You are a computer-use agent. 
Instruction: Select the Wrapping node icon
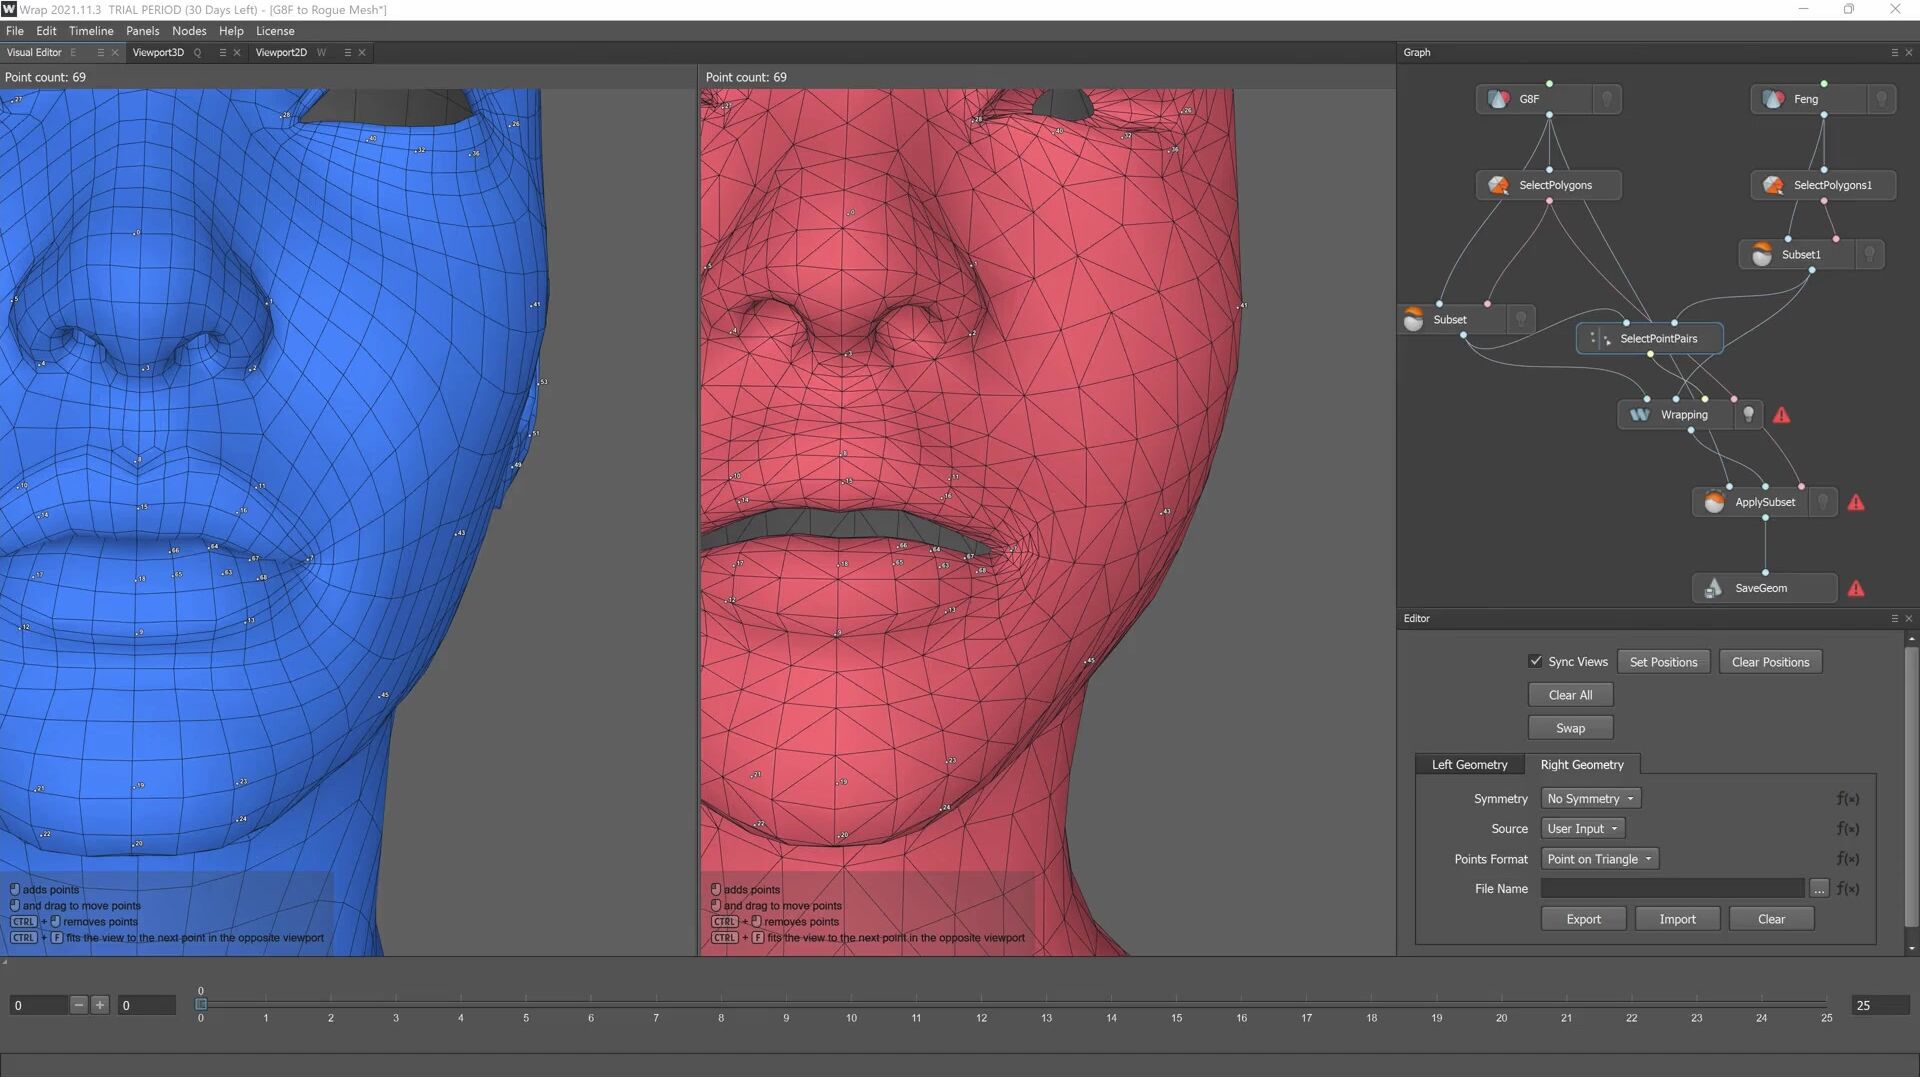click(1640, 415)
